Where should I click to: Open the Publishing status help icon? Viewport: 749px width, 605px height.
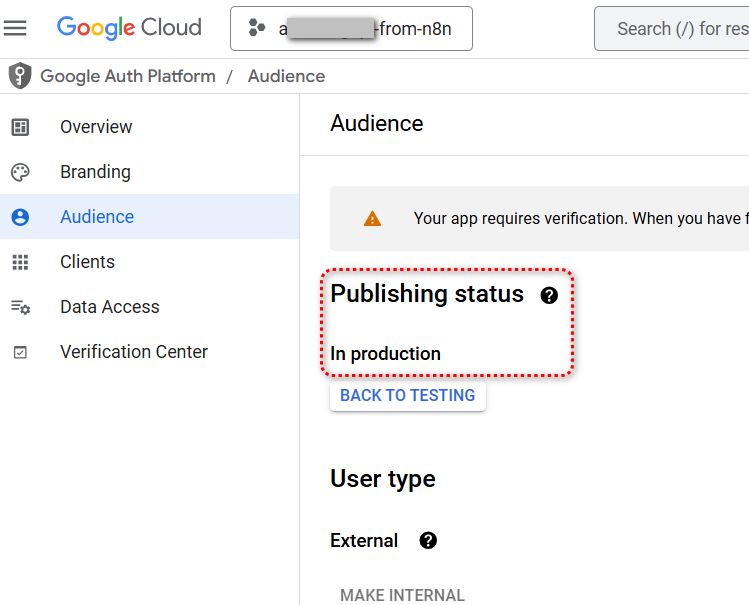tap(549, 296)
